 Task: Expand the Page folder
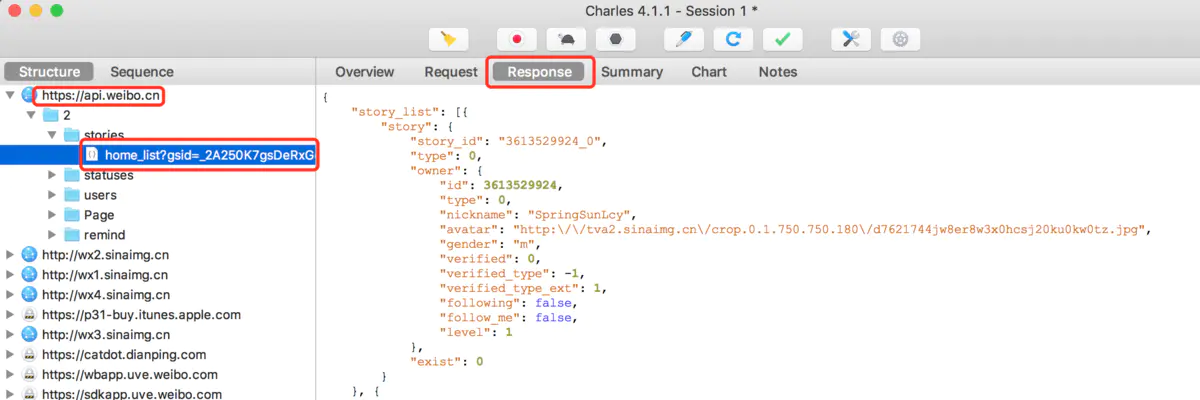click(x=51, y=215)
